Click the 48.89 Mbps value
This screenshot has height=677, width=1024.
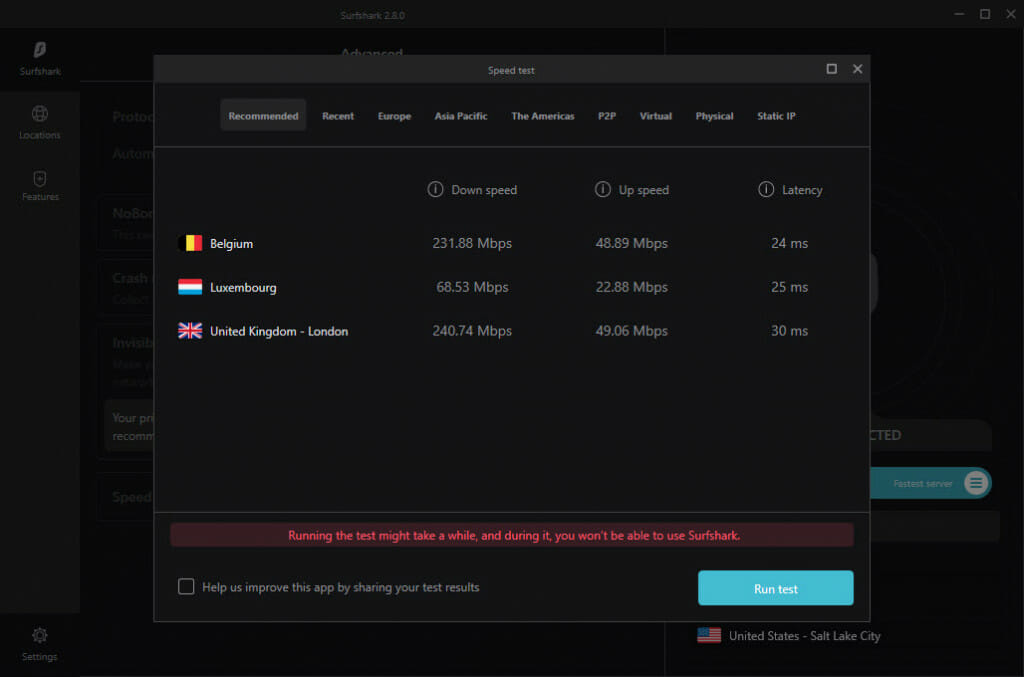[632, 244]
